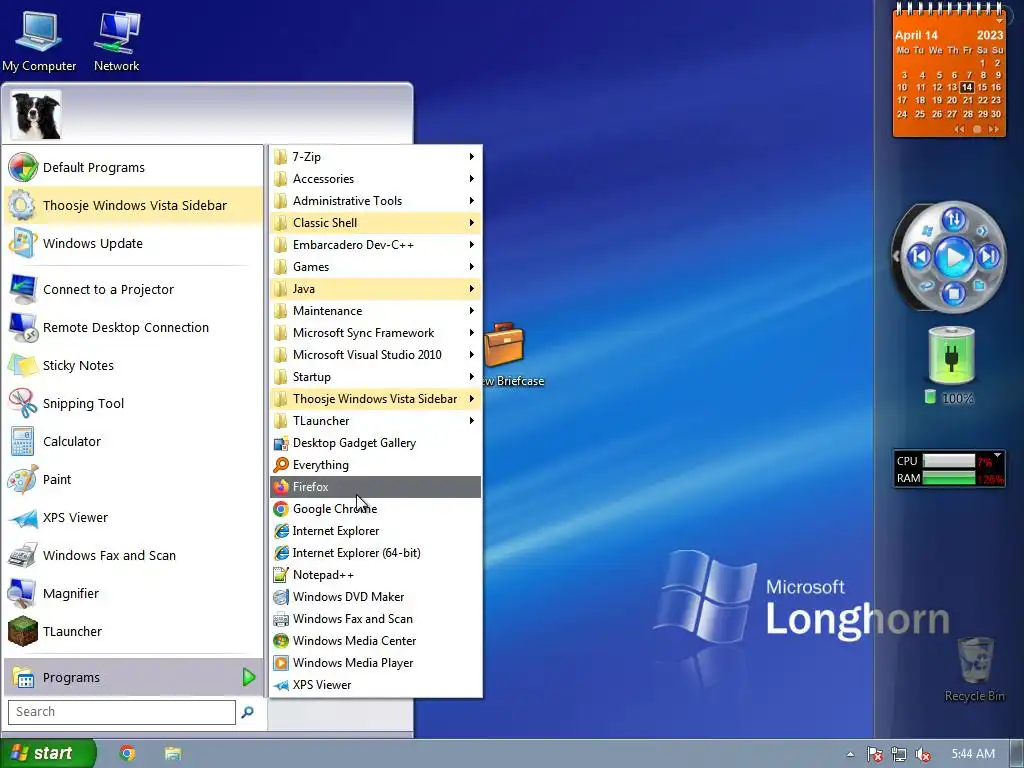The width and height of the screenshot is (1024, 768).
Task: Open XPS Viewer in Programs list
Action: coord(376,684)
